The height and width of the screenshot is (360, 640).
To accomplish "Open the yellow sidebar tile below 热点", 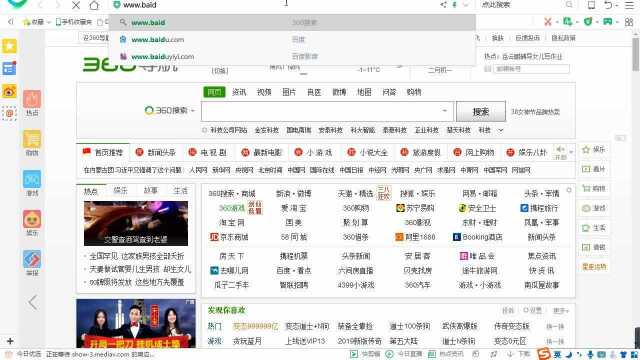I will click(32, 143).
